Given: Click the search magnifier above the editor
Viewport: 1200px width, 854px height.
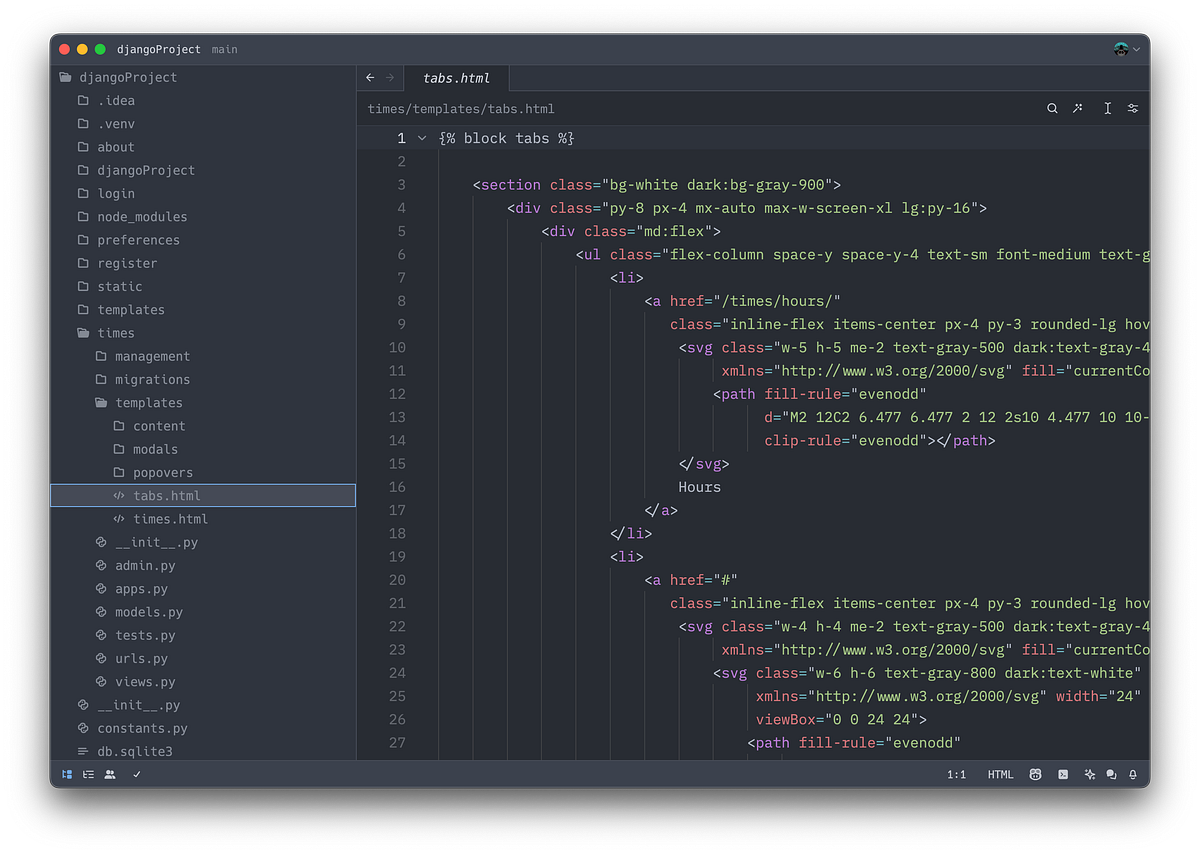Looking at the screenshot, I should pos(1051,108).
